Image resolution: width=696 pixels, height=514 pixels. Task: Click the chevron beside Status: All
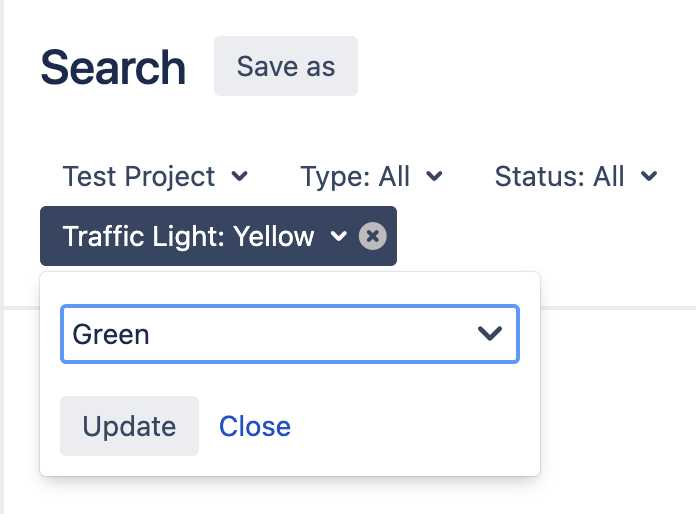point(649,177)
